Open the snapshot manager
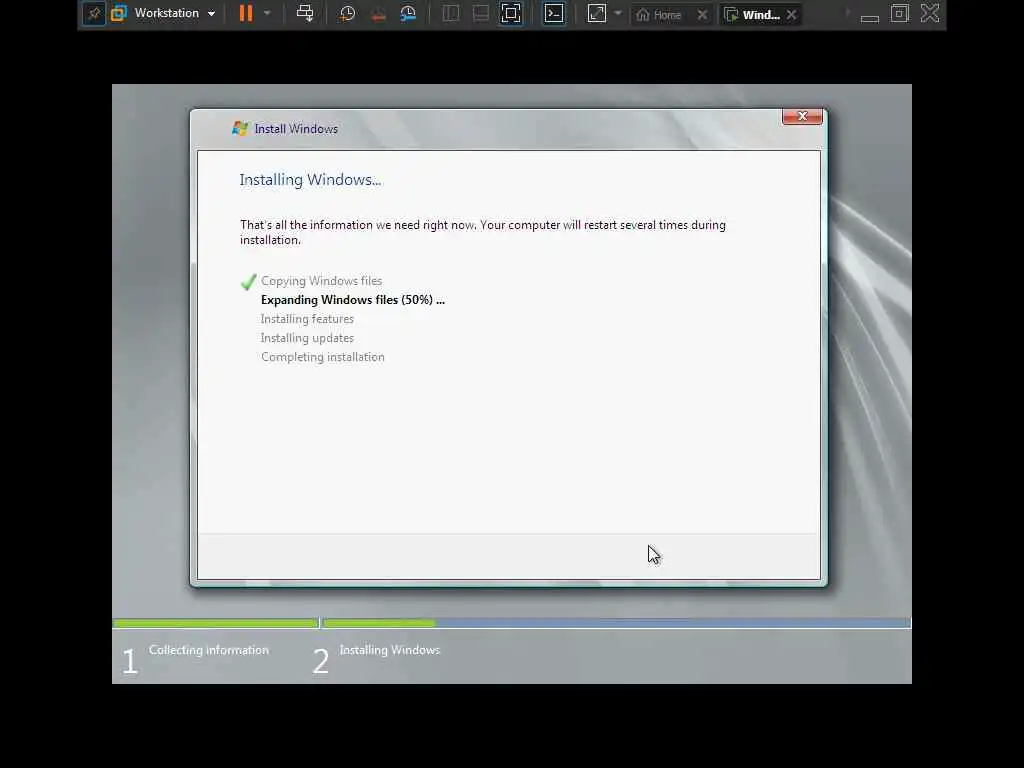Screen dimensions: 1024x768 coord(408,14)
